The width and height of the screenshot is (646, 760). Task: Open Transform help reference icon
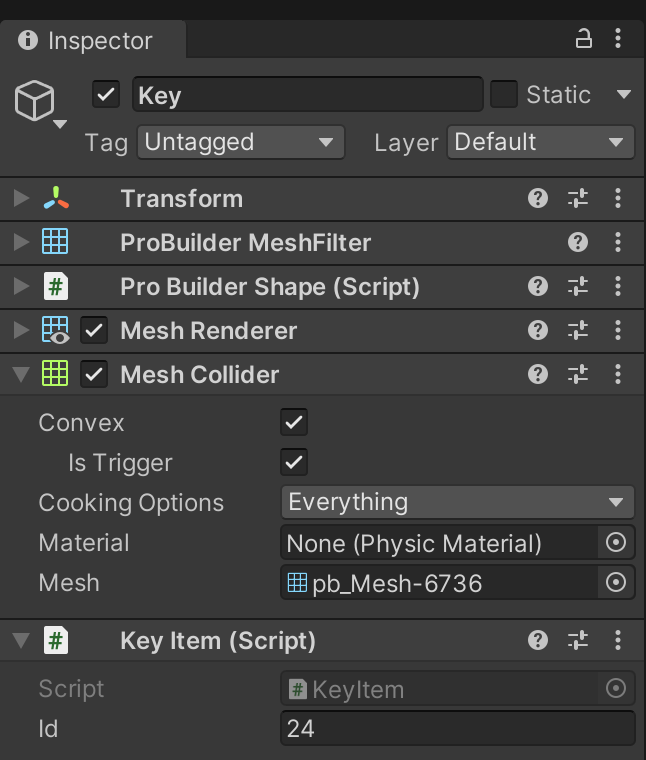[x=538, y=198]
